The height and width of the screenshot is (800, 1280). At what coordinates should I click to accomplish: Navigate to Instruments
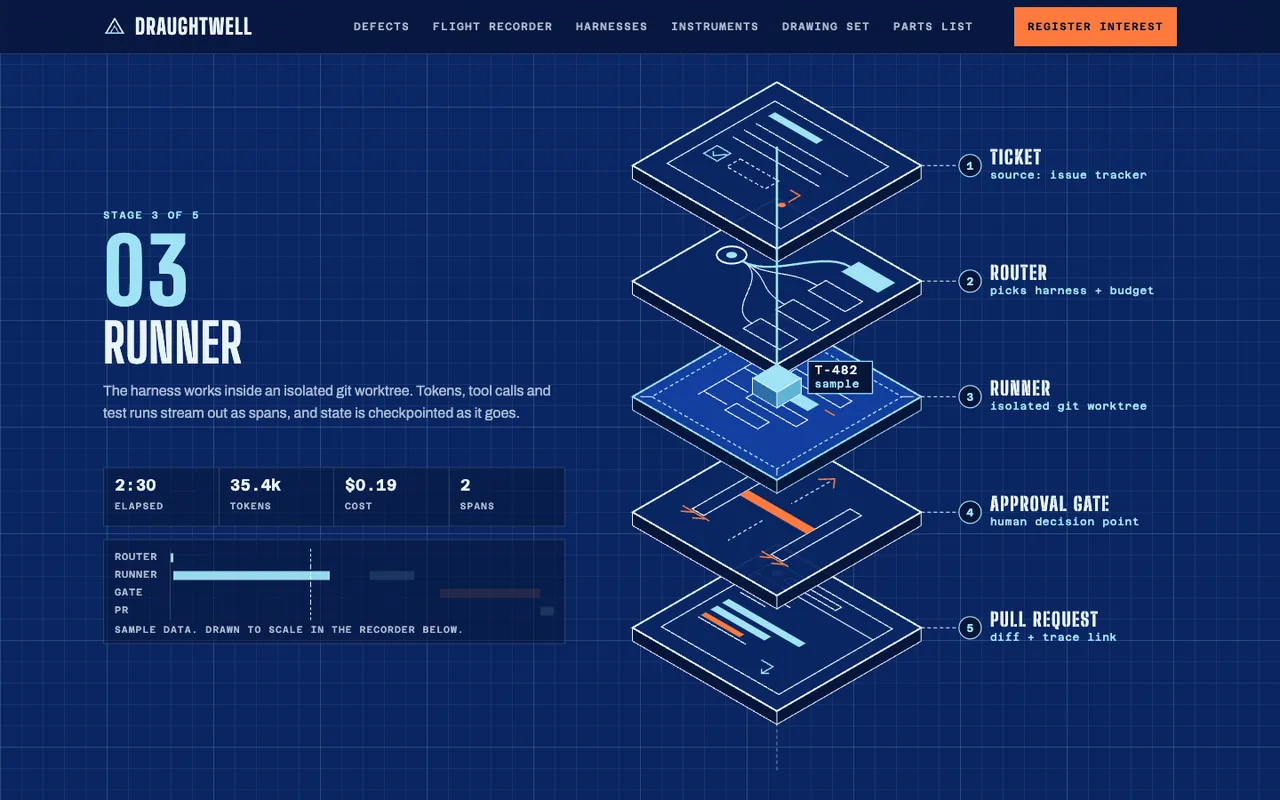714,27
